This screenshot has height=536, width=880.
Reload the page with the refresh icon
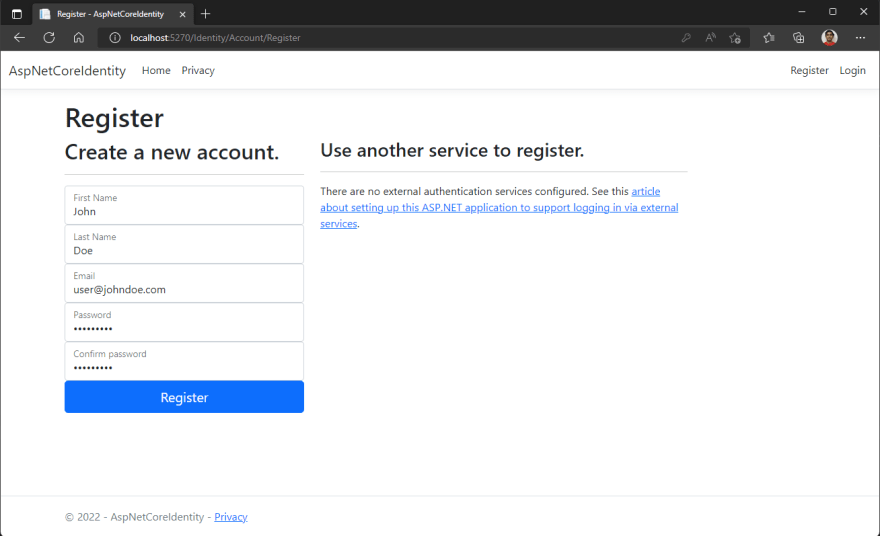49,38
